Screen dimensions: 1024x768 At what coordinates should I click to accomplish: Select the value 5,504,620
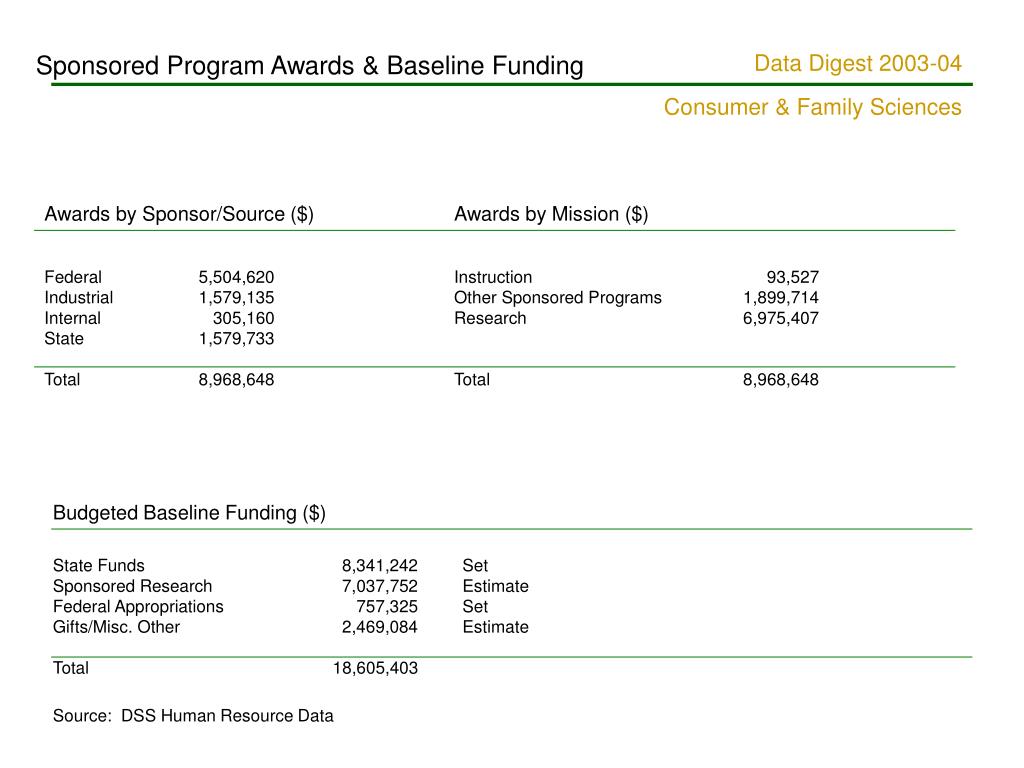pyautogui.click(x=236, y=278)
